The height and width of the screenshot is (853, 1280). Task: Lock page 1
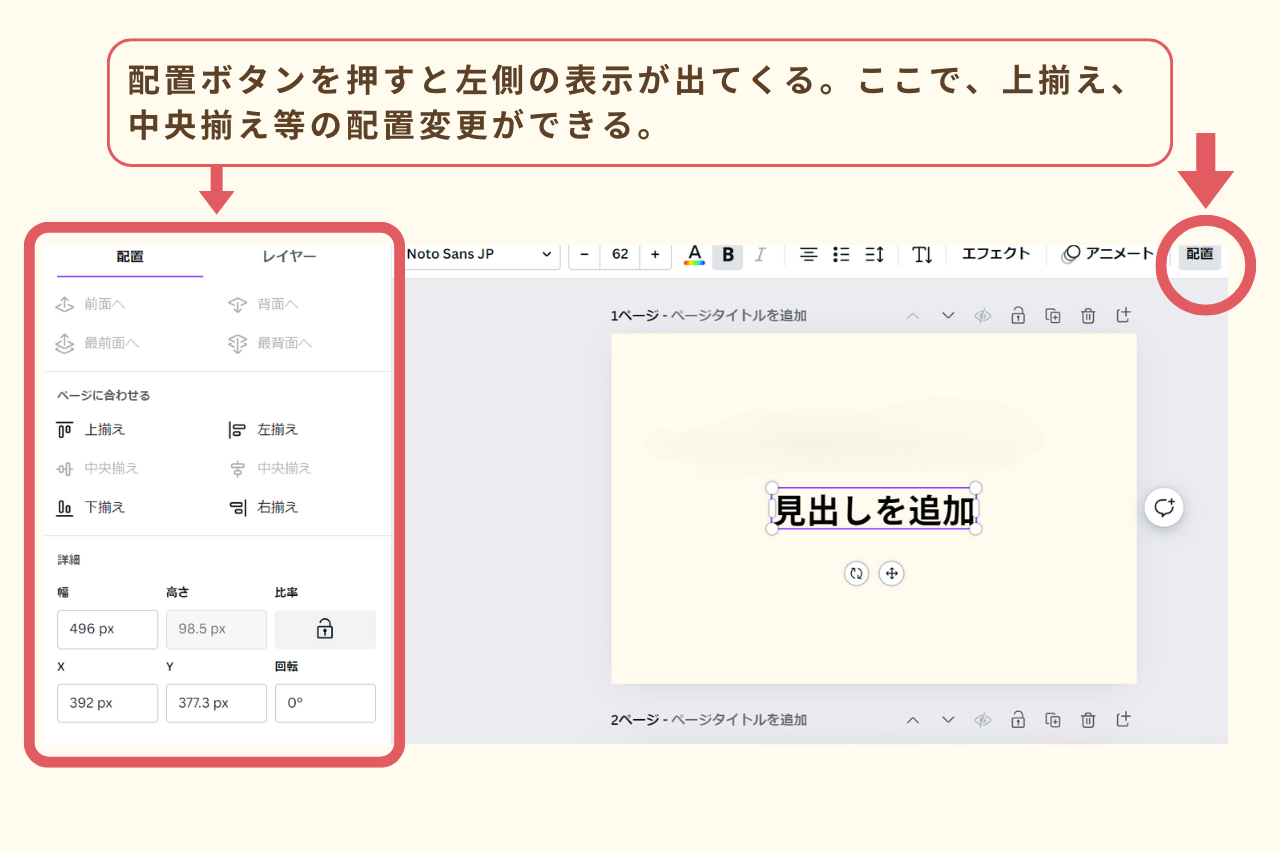tap(1018, 316)
